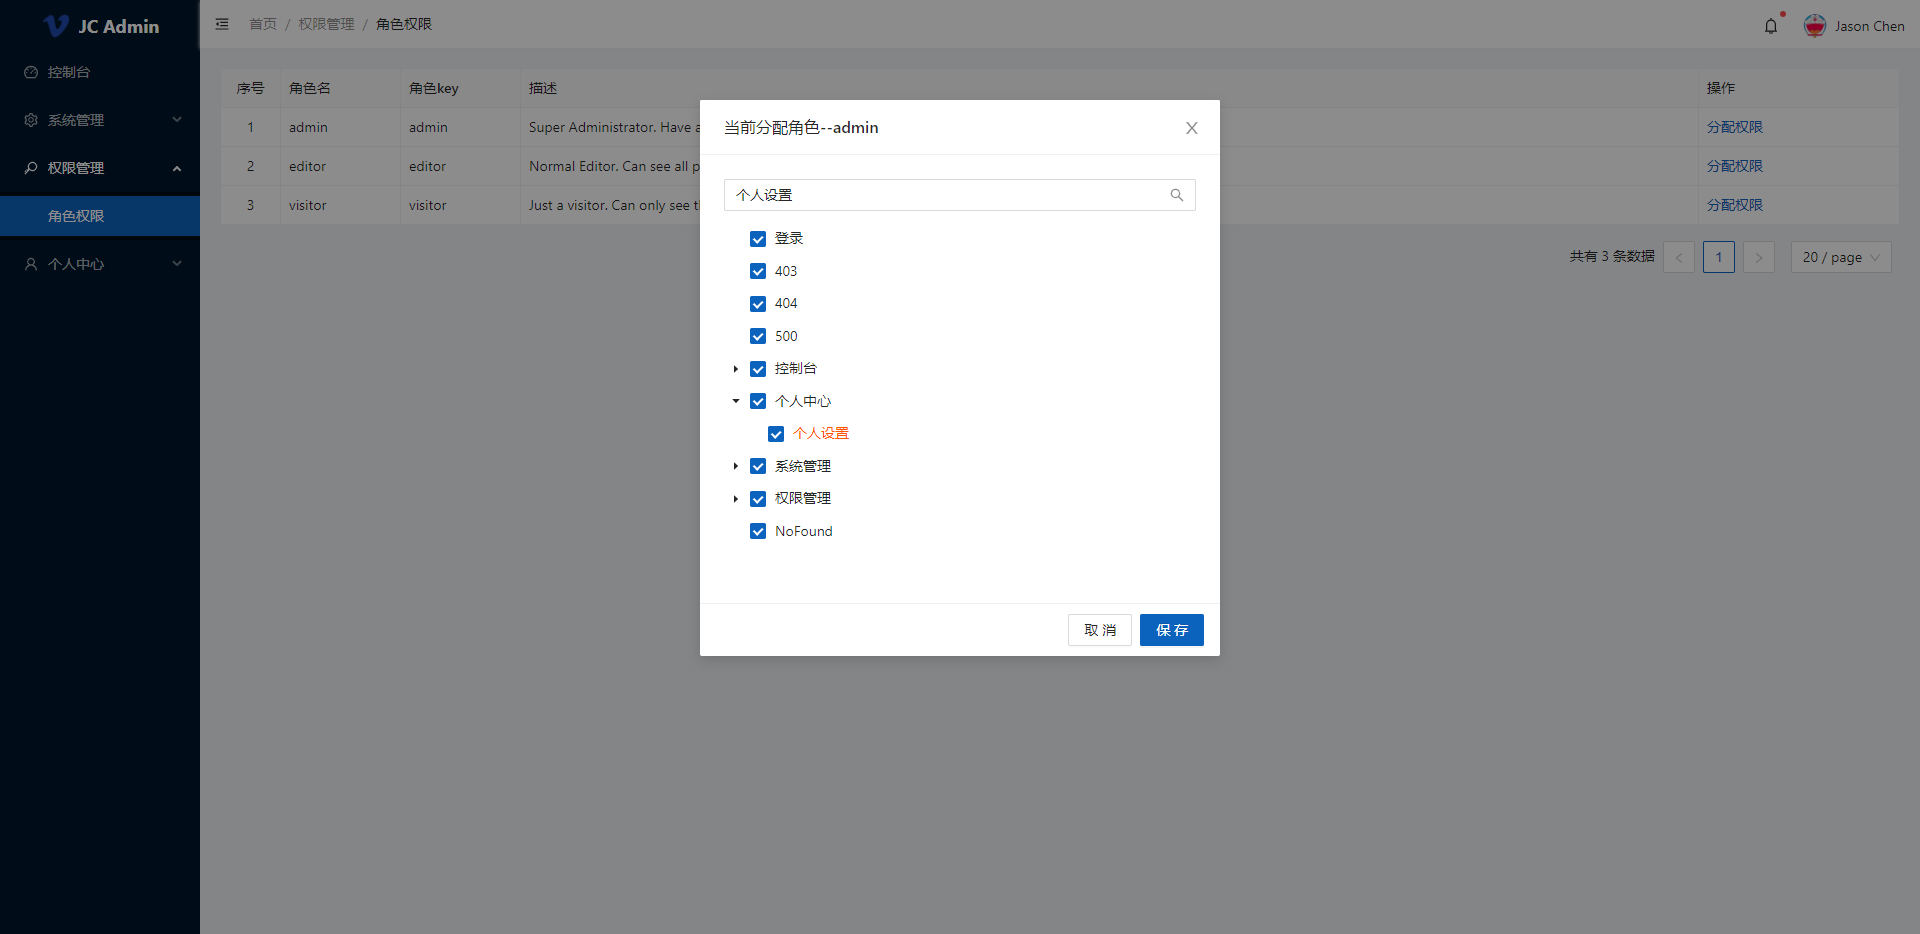Click the 共有 3 条数据 total text
Viewport: 1920px width, 934px height.
[1612, 257]
